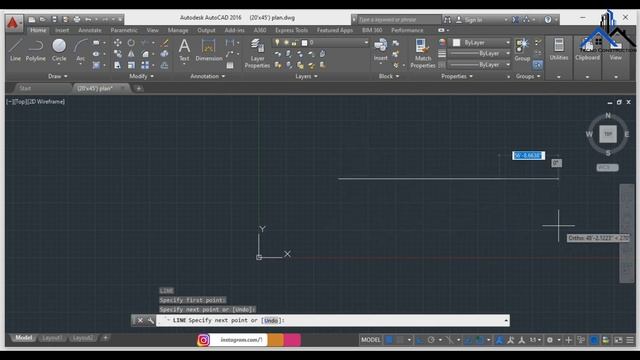Open the Manage ribbon tab
Viewport: 640px width, 360px height.
pyautogui.click(x=178, y=30)
